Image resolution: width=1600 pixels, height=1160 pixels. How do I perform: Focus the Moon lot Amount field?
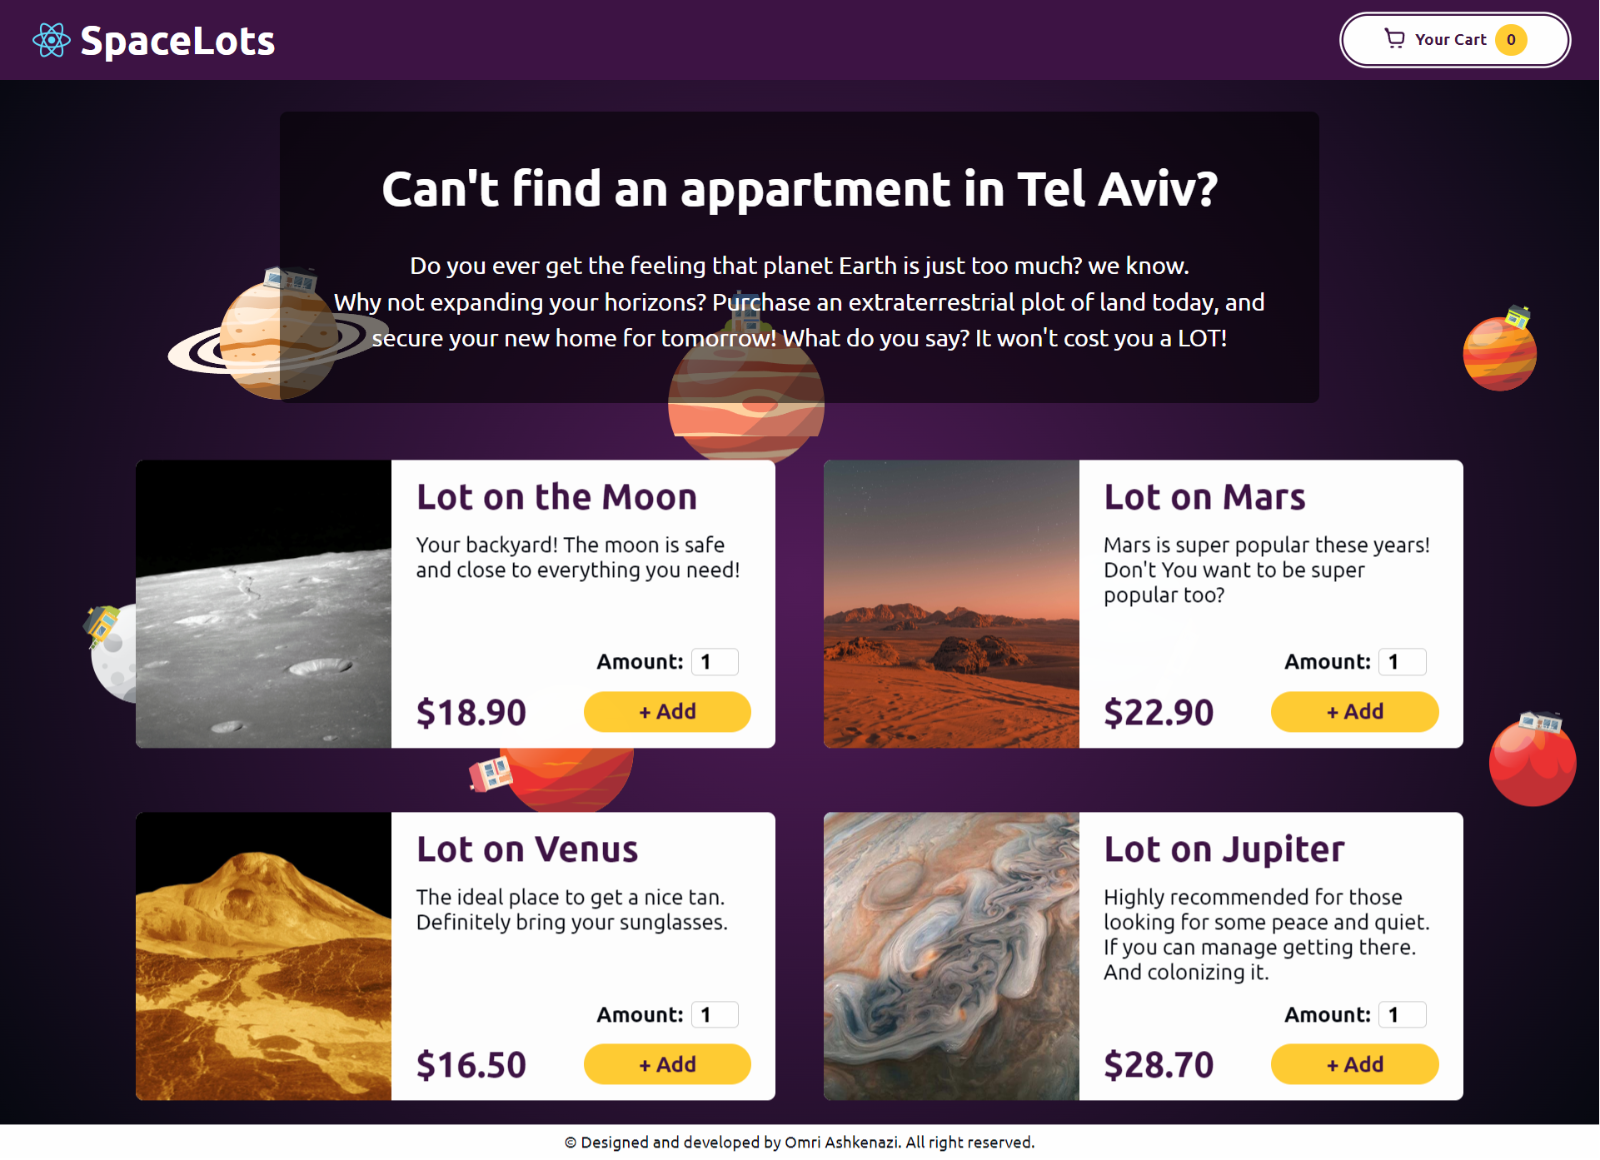pyautogui.click(x=715, y=662)
